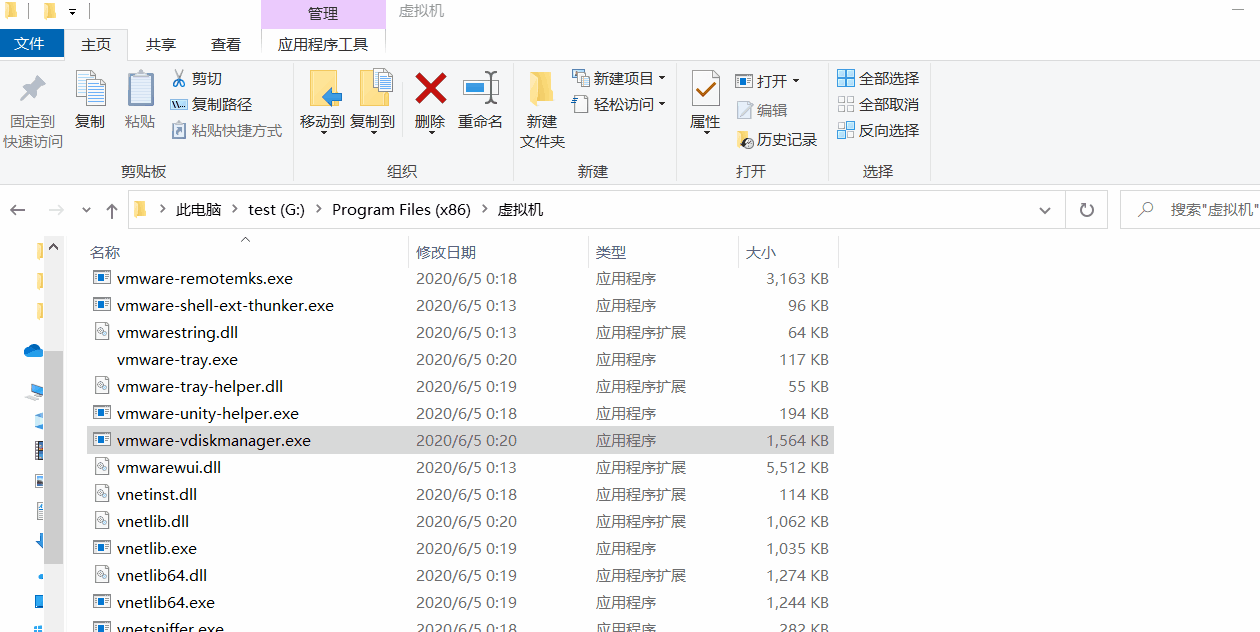The image size is (1260, 632).
Task: Expand the address bar history dropdown
Action: click(x=1045, y=210)
